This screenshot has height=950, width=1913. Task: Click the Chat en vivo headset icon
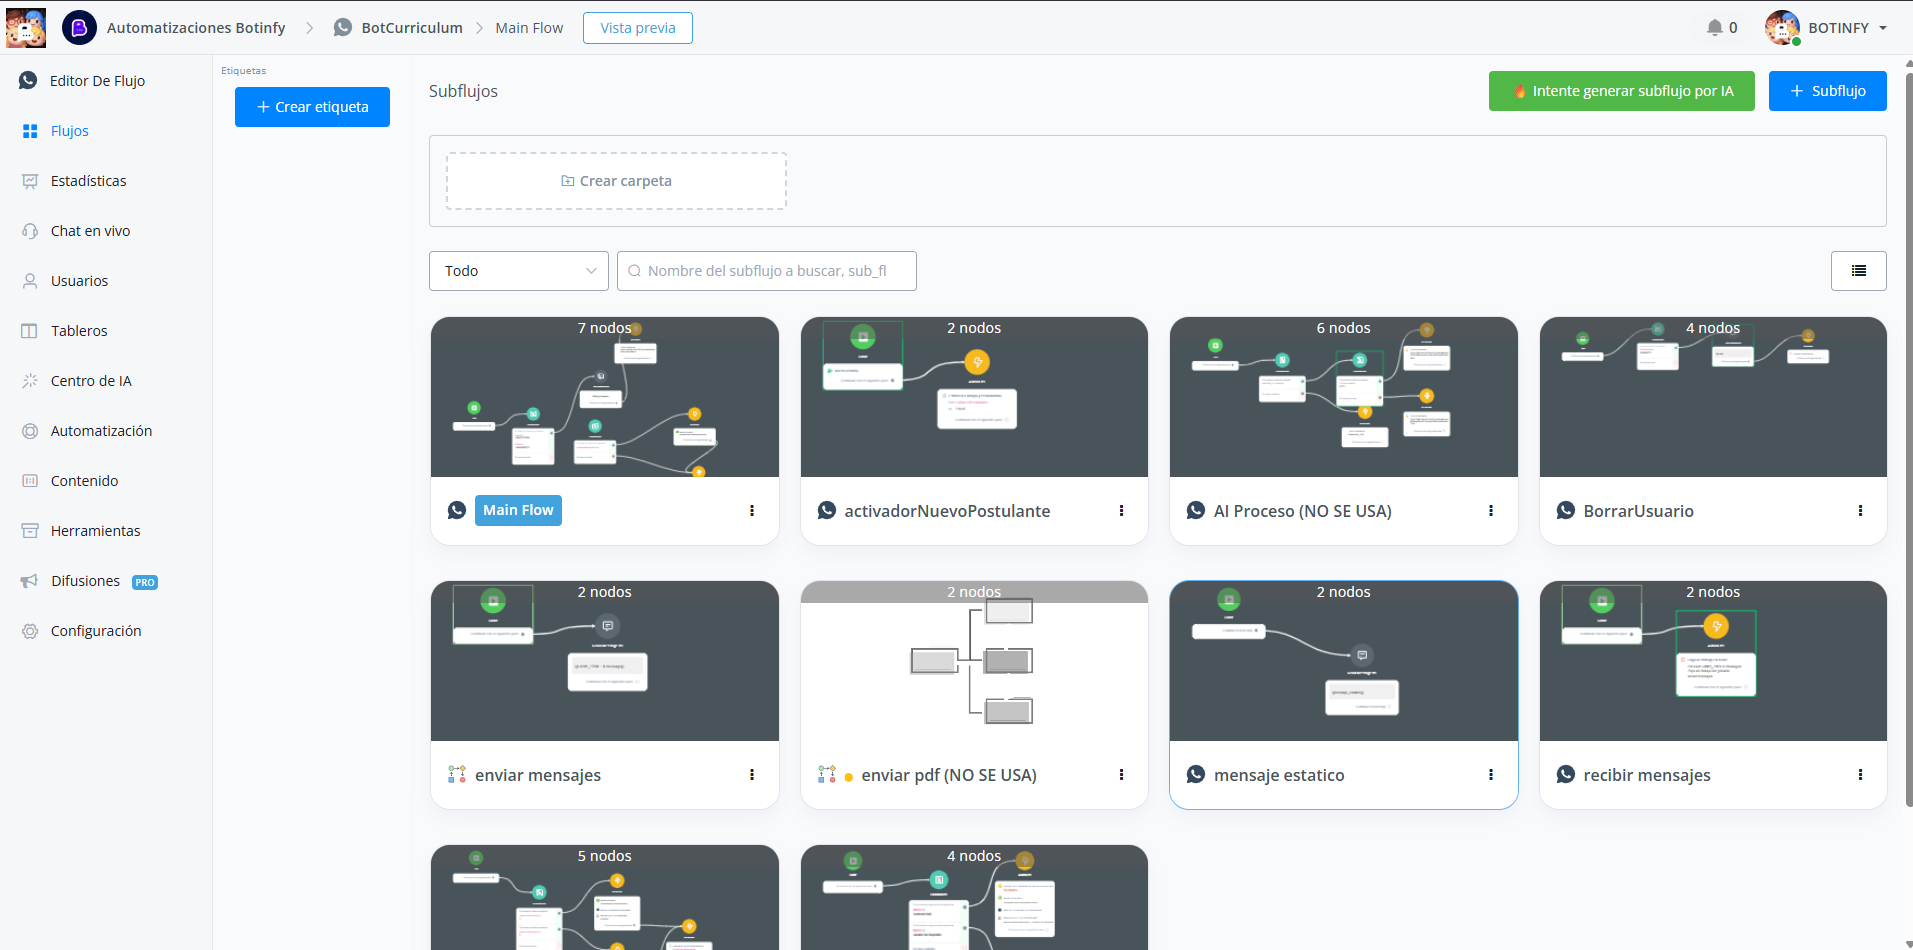(x=30, y=231)
